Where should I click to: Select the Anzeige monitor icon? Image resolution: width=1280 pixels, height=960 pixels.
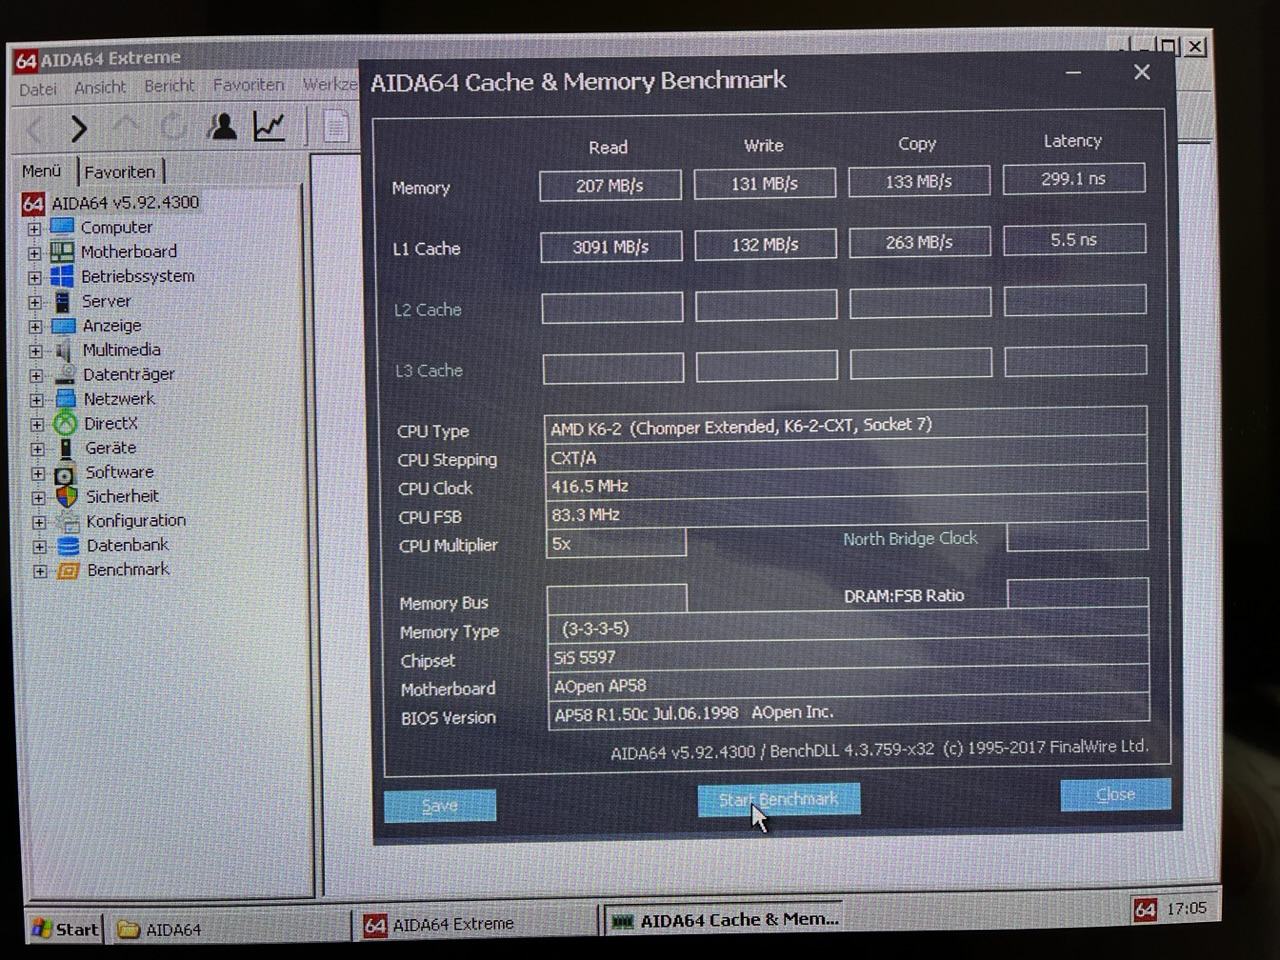pos(64,326)
